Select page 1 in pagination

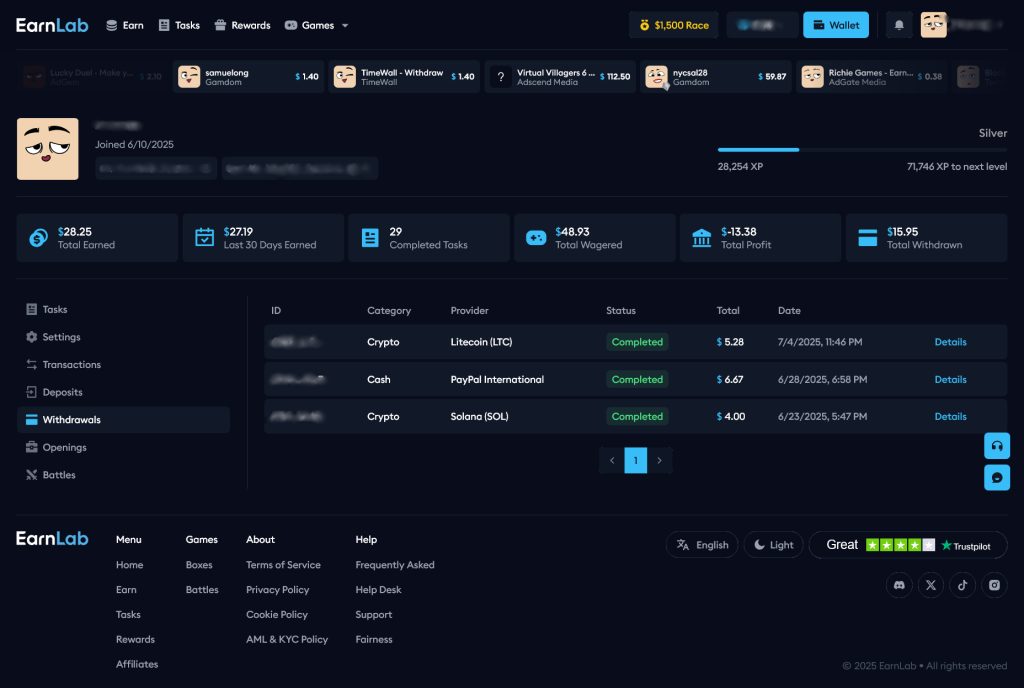[x=635, y=460]
